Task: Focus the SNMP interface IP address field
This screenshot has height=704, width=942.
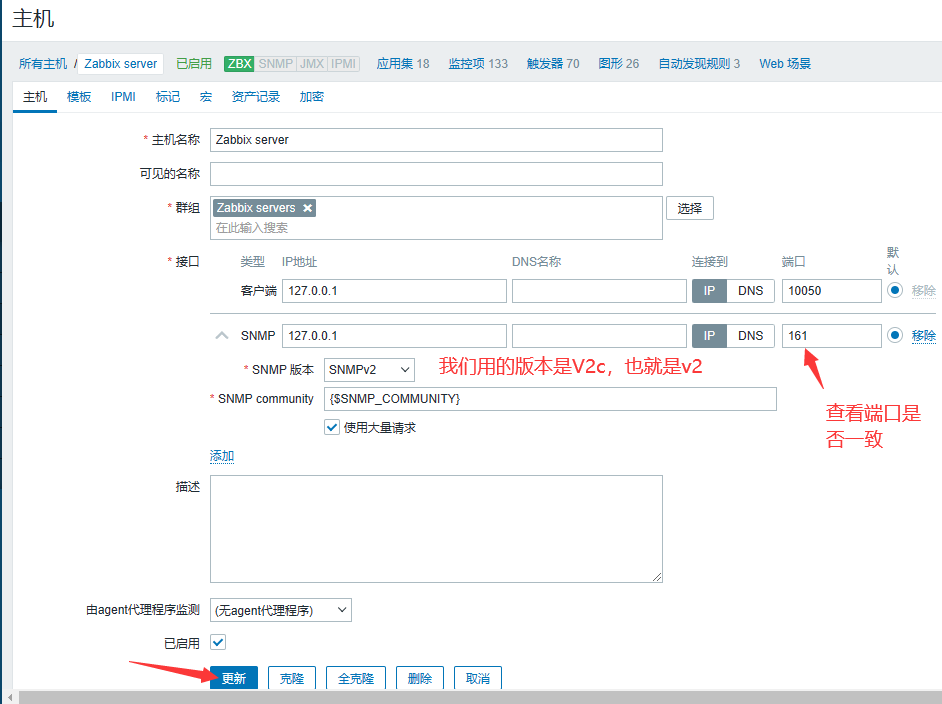Action: pyautogui.click(x=394, y=336)
